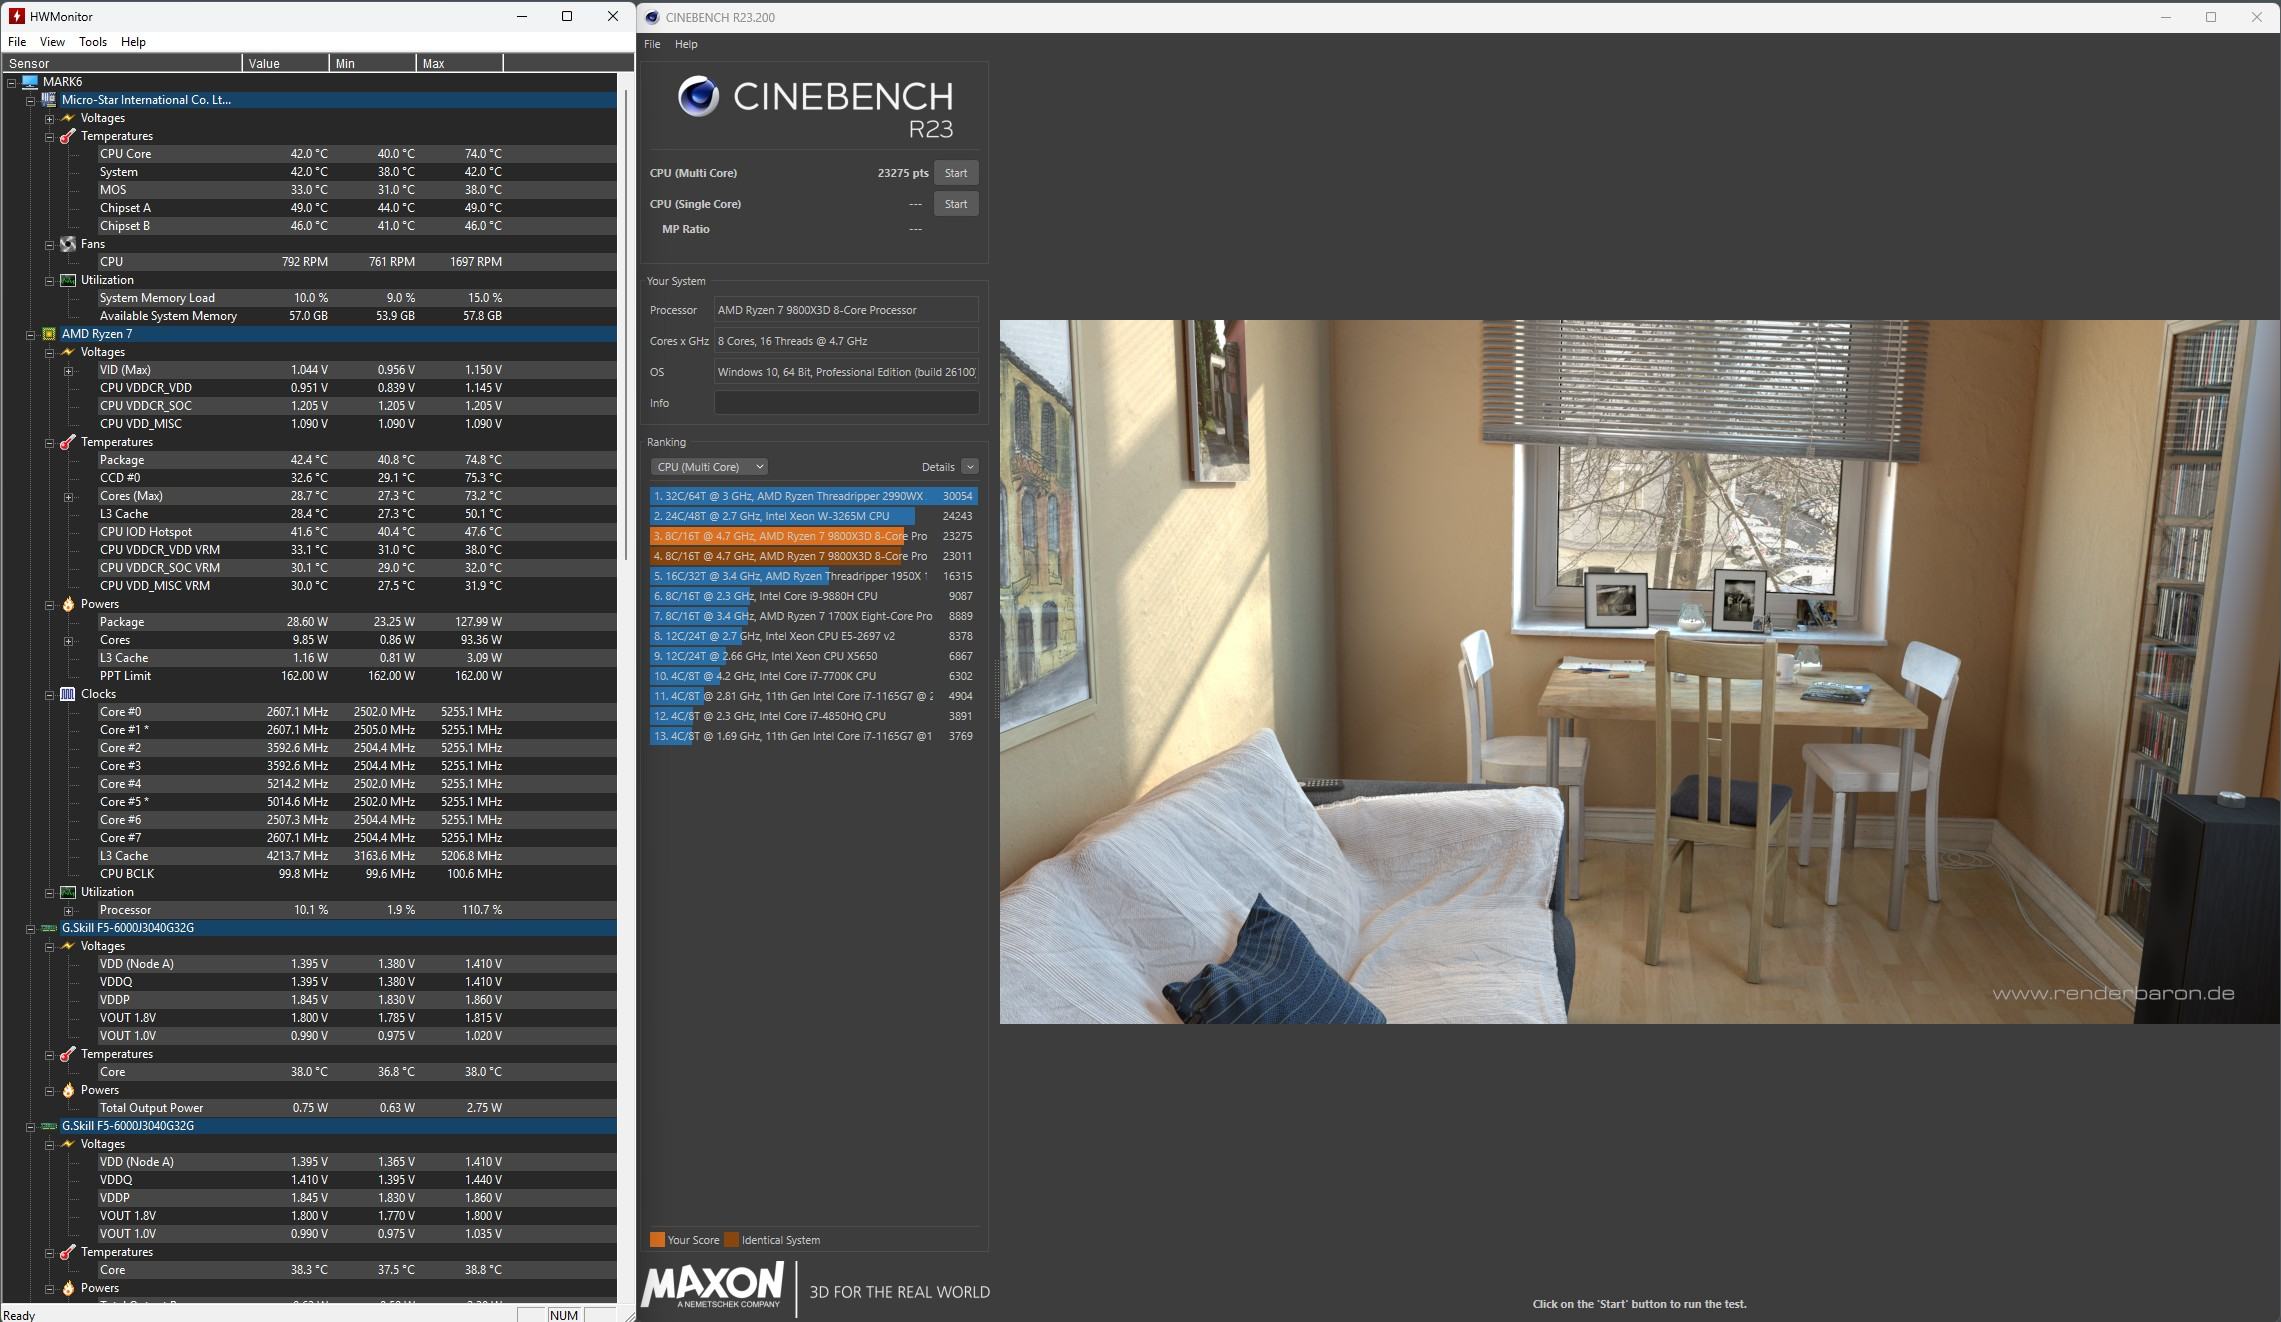
Task: Click the Details dropdown arrow in Ranking
Action: click(x=969, y=467)
